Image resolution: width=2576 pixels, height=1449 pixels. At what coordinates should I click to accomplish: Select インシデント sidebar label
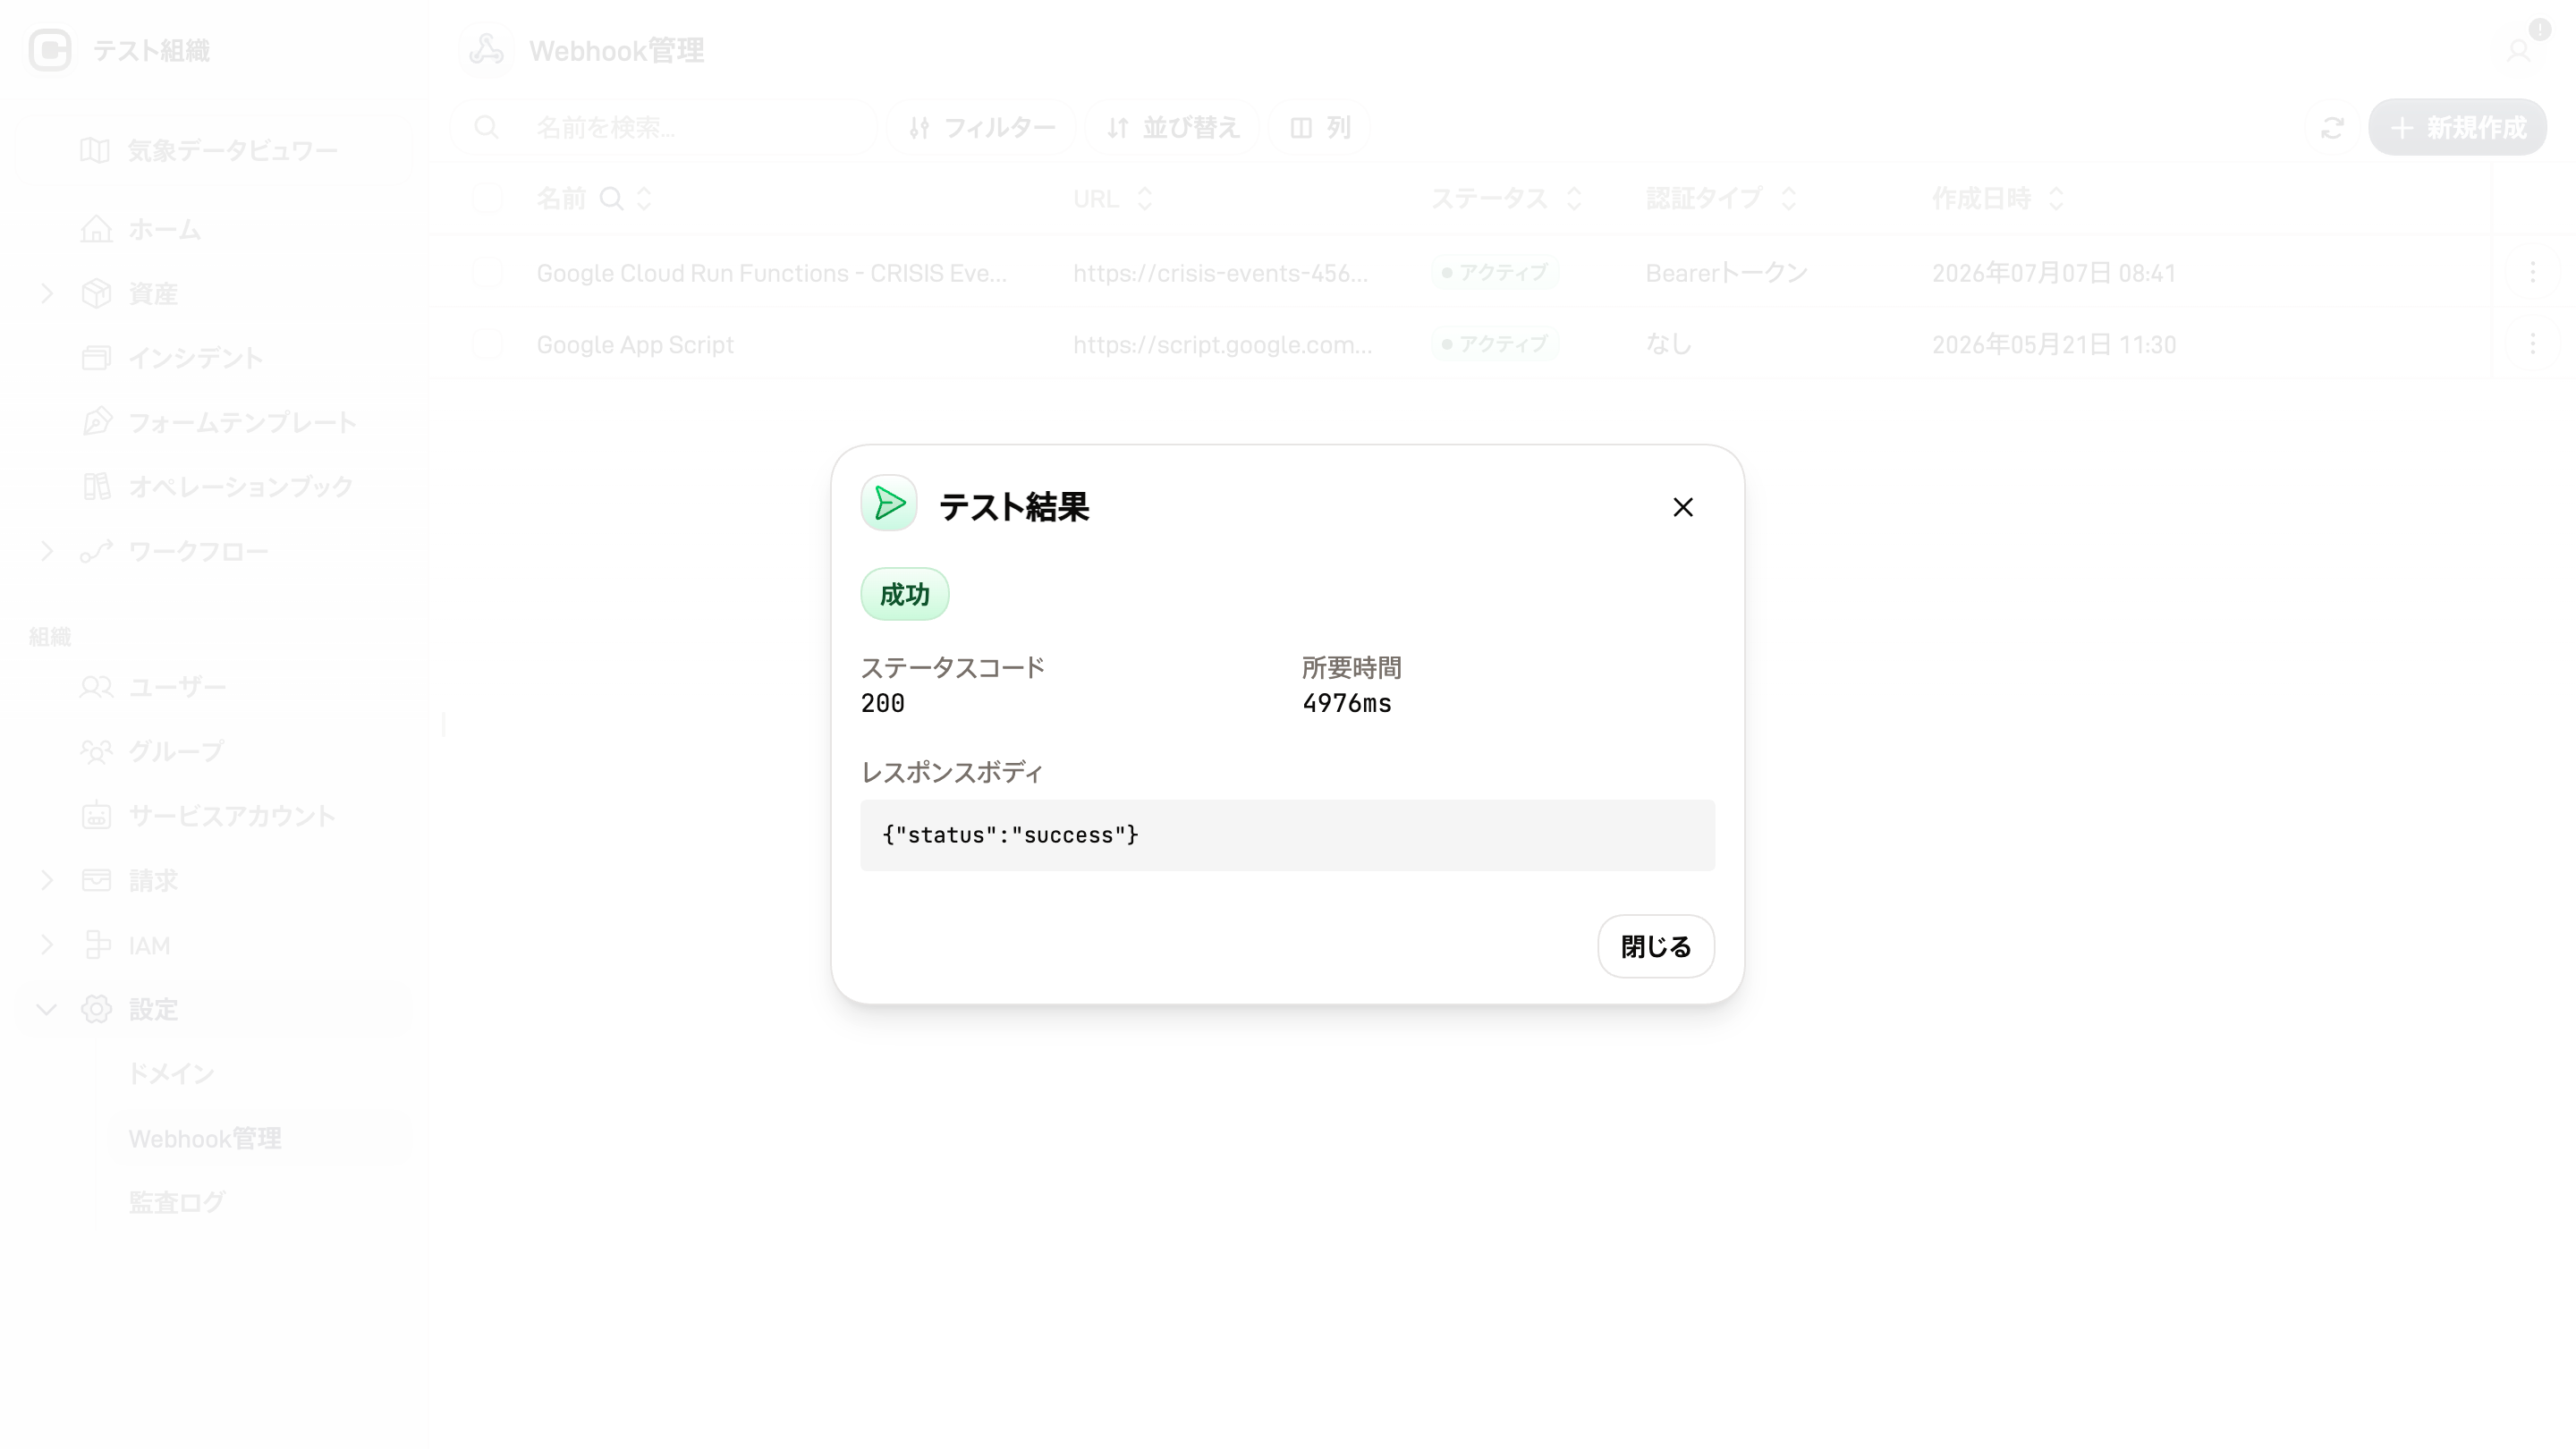[x=196, y=358]
